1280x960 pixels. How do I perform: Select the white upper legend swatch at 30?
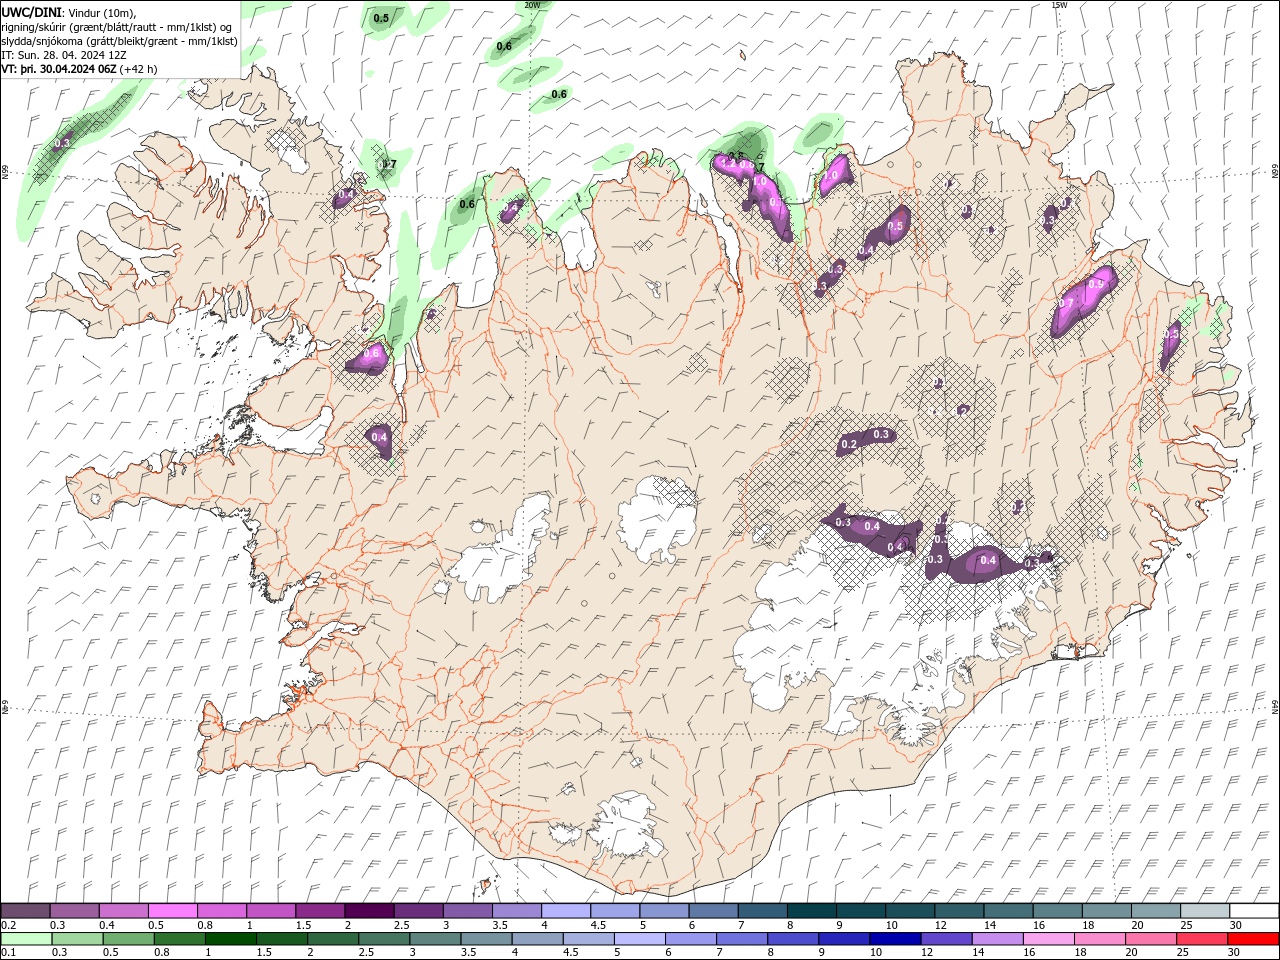click(1253, 911)
